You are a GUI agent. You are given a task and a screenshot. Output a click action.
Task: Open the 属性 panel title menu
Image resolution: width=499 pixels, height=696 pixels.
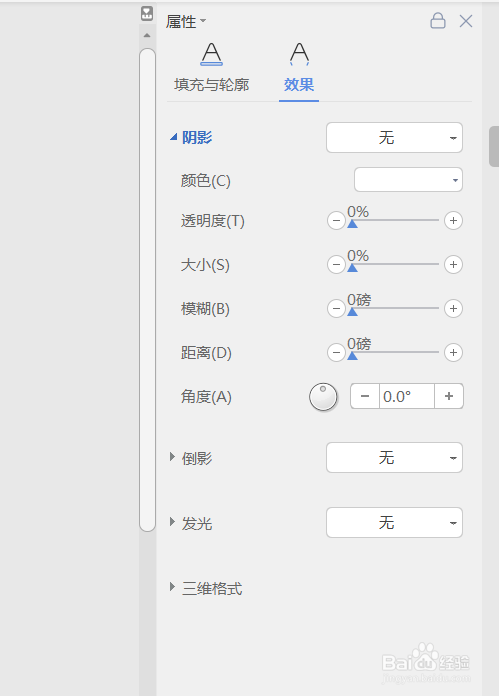186,21
